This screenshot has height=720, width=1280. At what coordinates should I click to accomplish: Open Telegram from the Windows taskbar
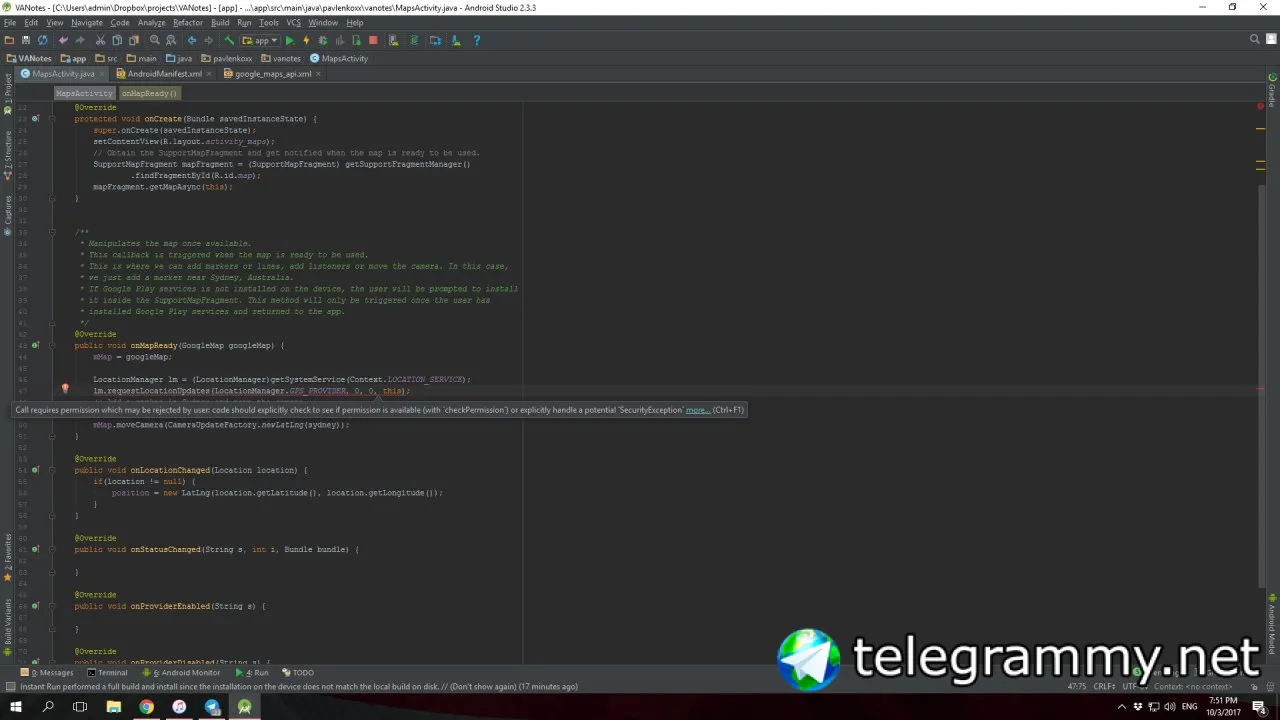pos(212,707)
